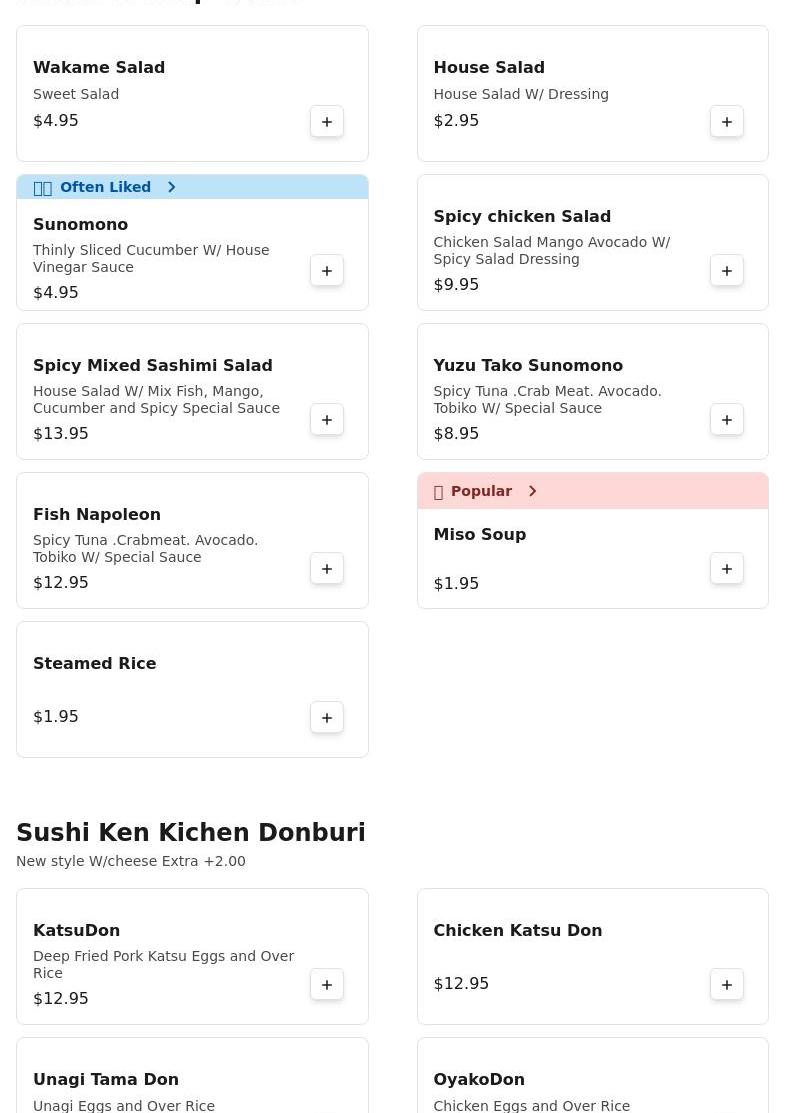Add Steamed Rice to the order

coord(327,718)
